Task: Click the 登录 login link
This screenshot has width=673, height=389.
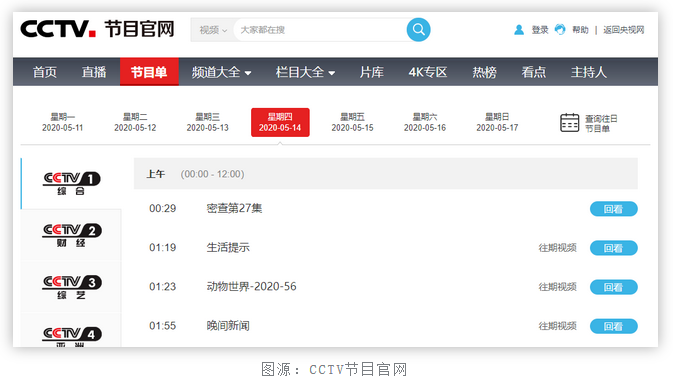Action: click(540, 30)
